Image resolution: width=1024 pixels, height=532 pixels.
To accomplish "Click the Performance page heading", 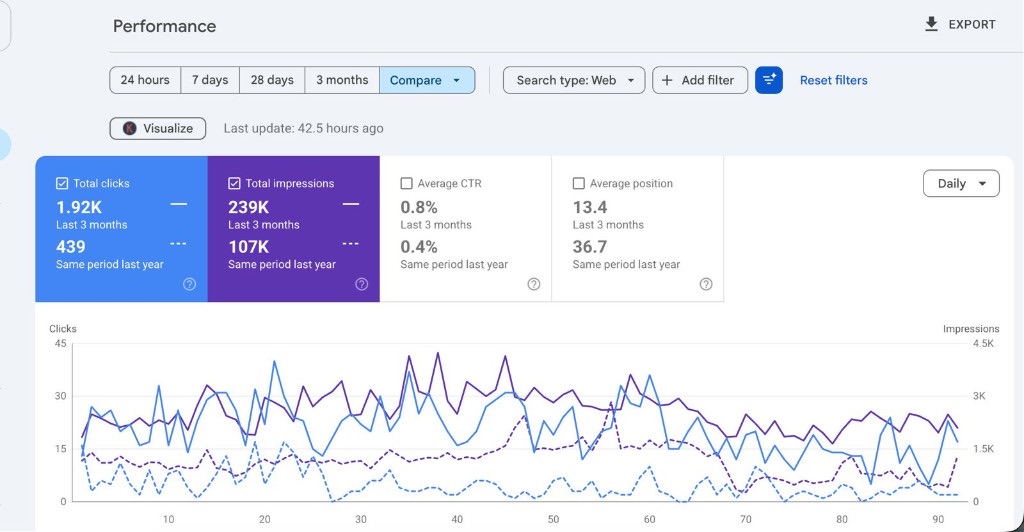I will pyautogui.click(x=165, y=26).
